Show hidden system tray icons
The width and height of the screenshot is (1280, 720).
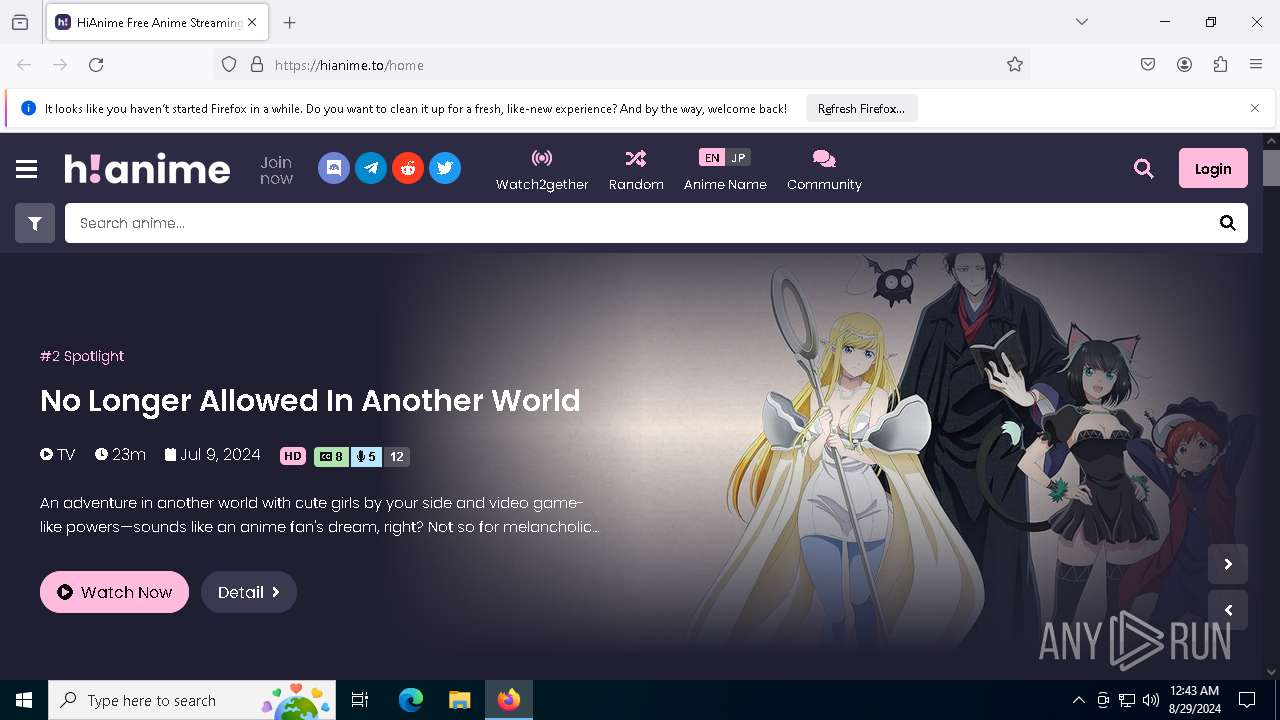point(1078,700)
